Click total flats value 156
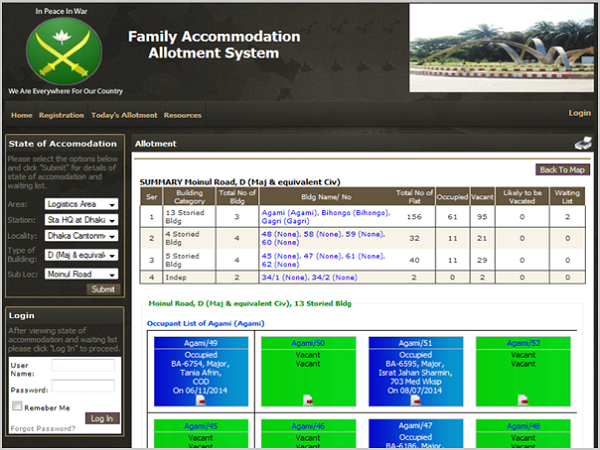 pyautogui.click(x=414, y=217)
